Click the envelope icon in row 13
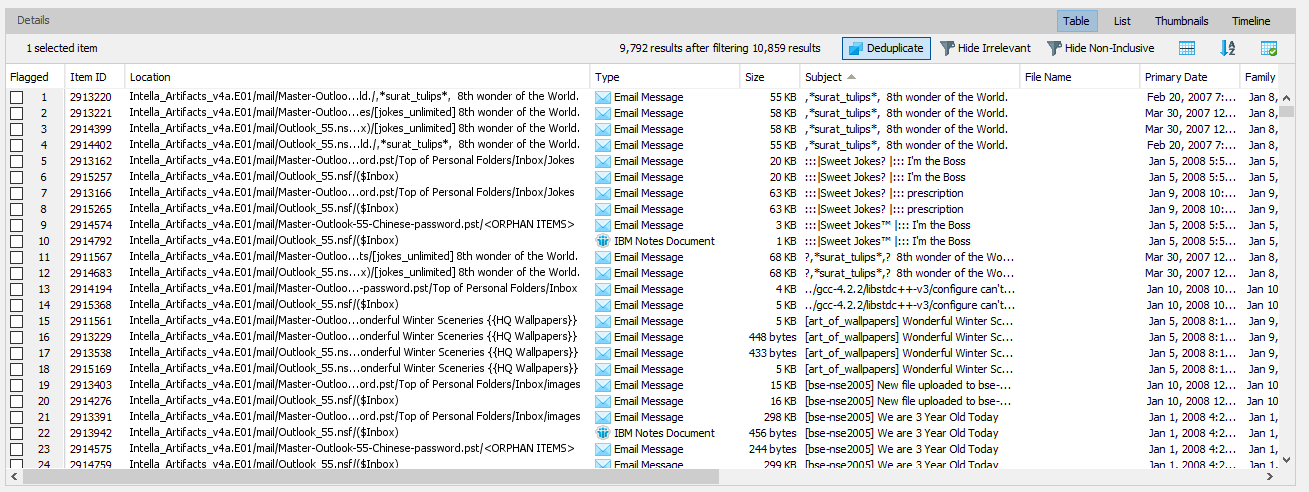Viewport: 1309px width, 492px height. coord(603,289)
